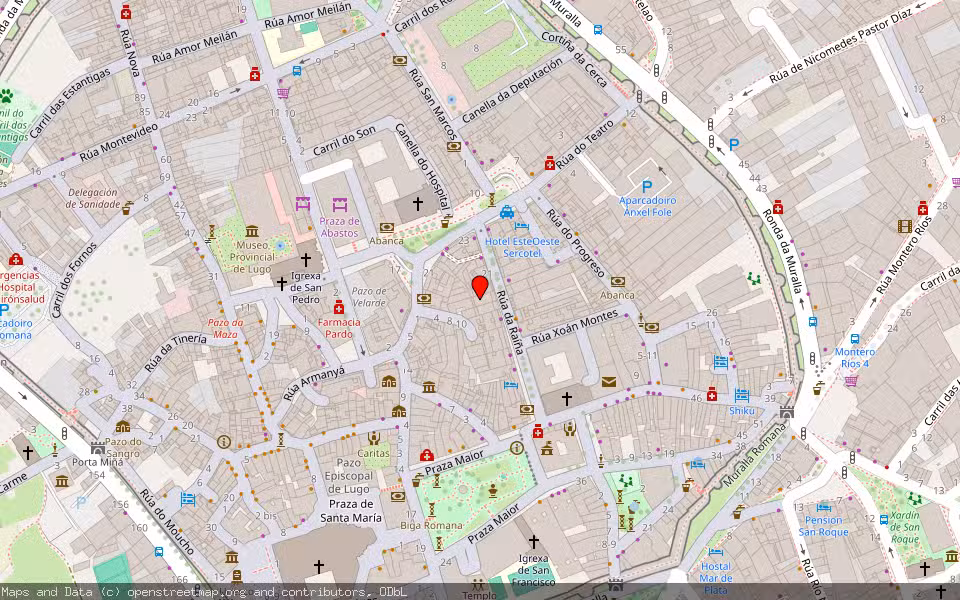Click the tourist information icon beside Praza Maior
The image size is (960, 600).
516,447
